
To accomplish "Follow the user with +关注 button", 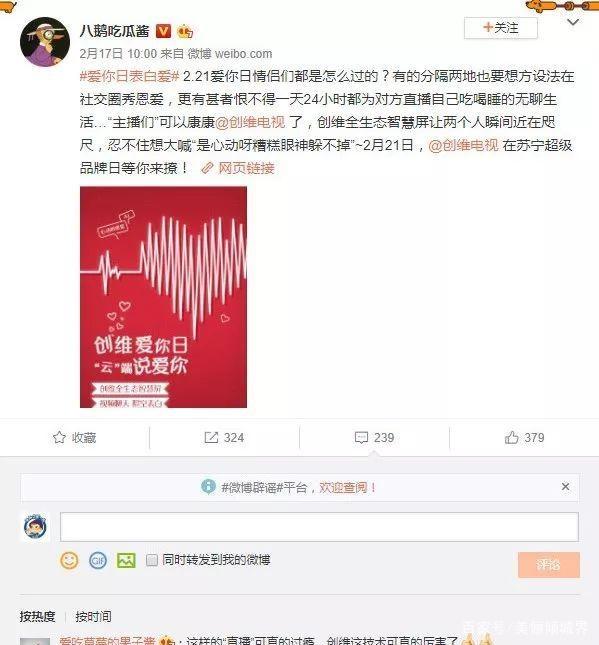I will pos(501,28).
